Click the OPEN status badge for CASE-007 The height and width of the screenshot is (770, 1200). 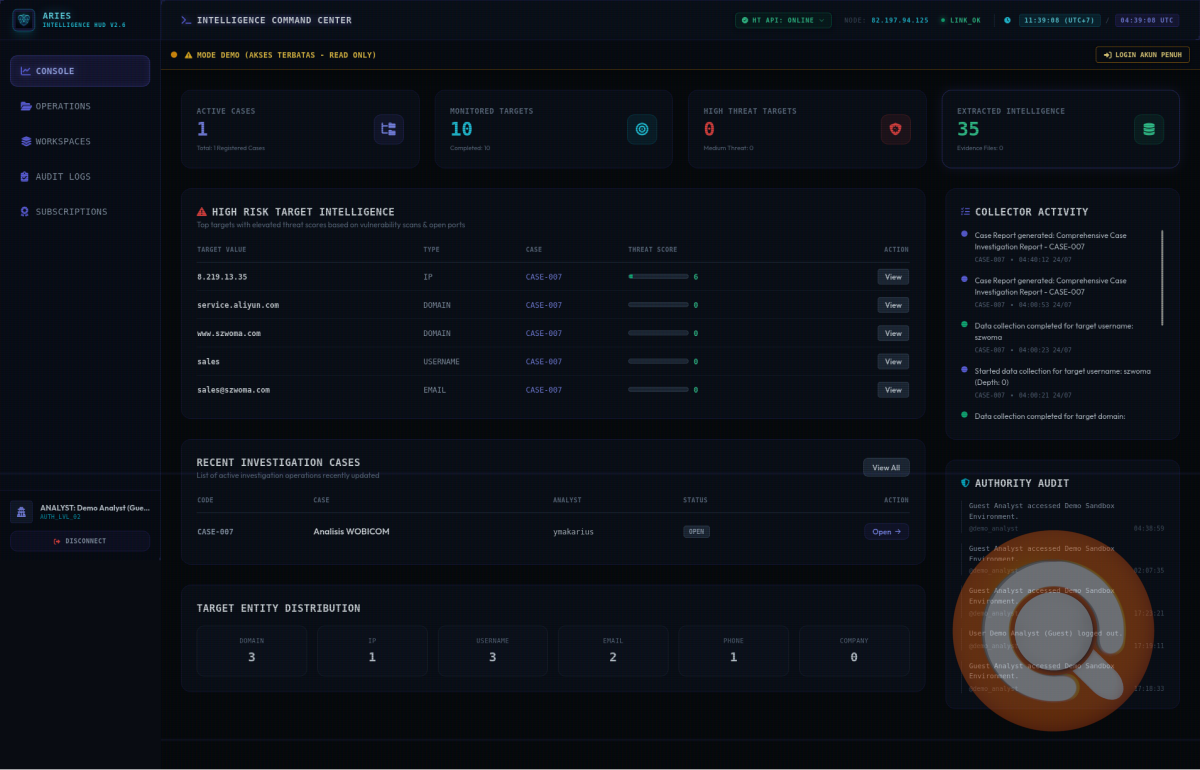tap(697, 532)
